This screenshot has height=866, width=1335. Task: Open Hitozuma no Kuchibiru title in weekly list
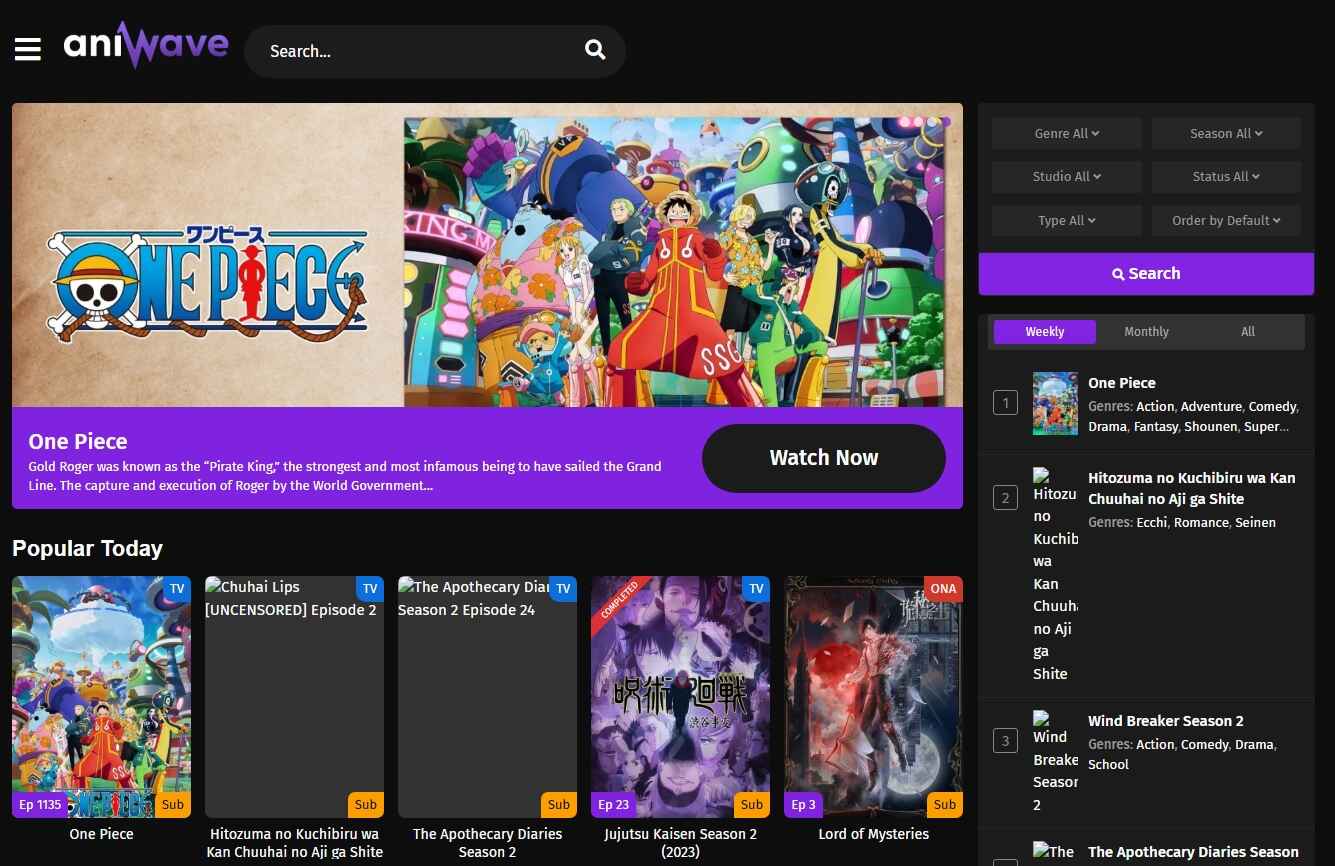(1192, 488)
